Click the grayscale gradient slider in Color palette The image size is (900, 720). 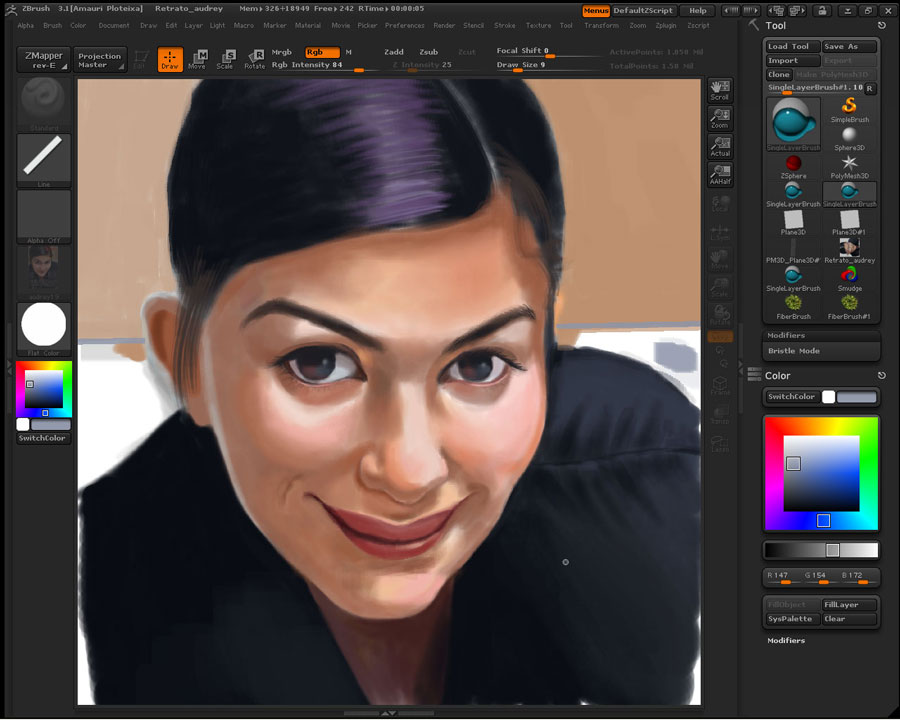821,550
